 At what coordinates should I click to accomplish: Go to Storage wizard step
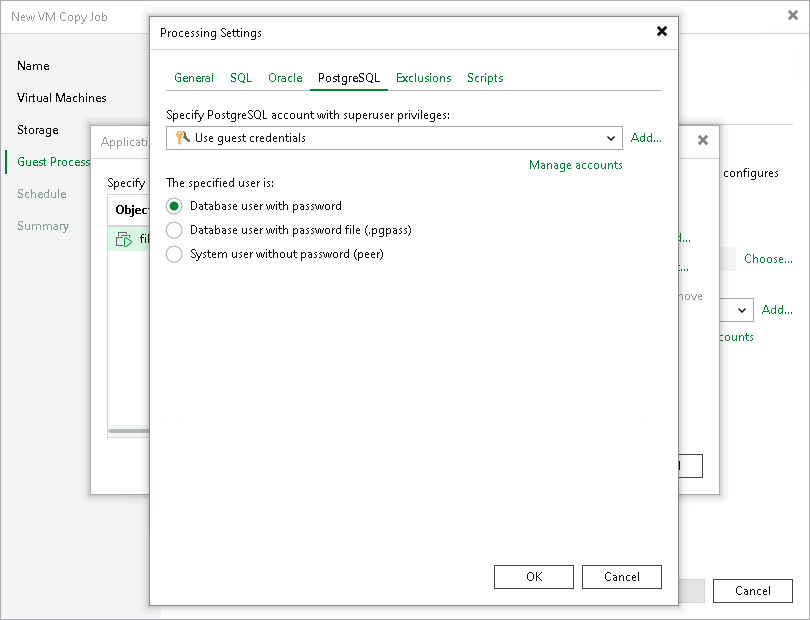tap(38, 130)
